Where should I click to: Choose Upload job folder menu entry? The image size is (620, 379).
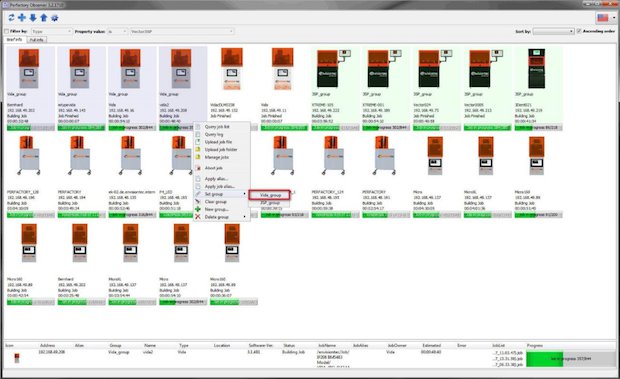coord(221,149)
